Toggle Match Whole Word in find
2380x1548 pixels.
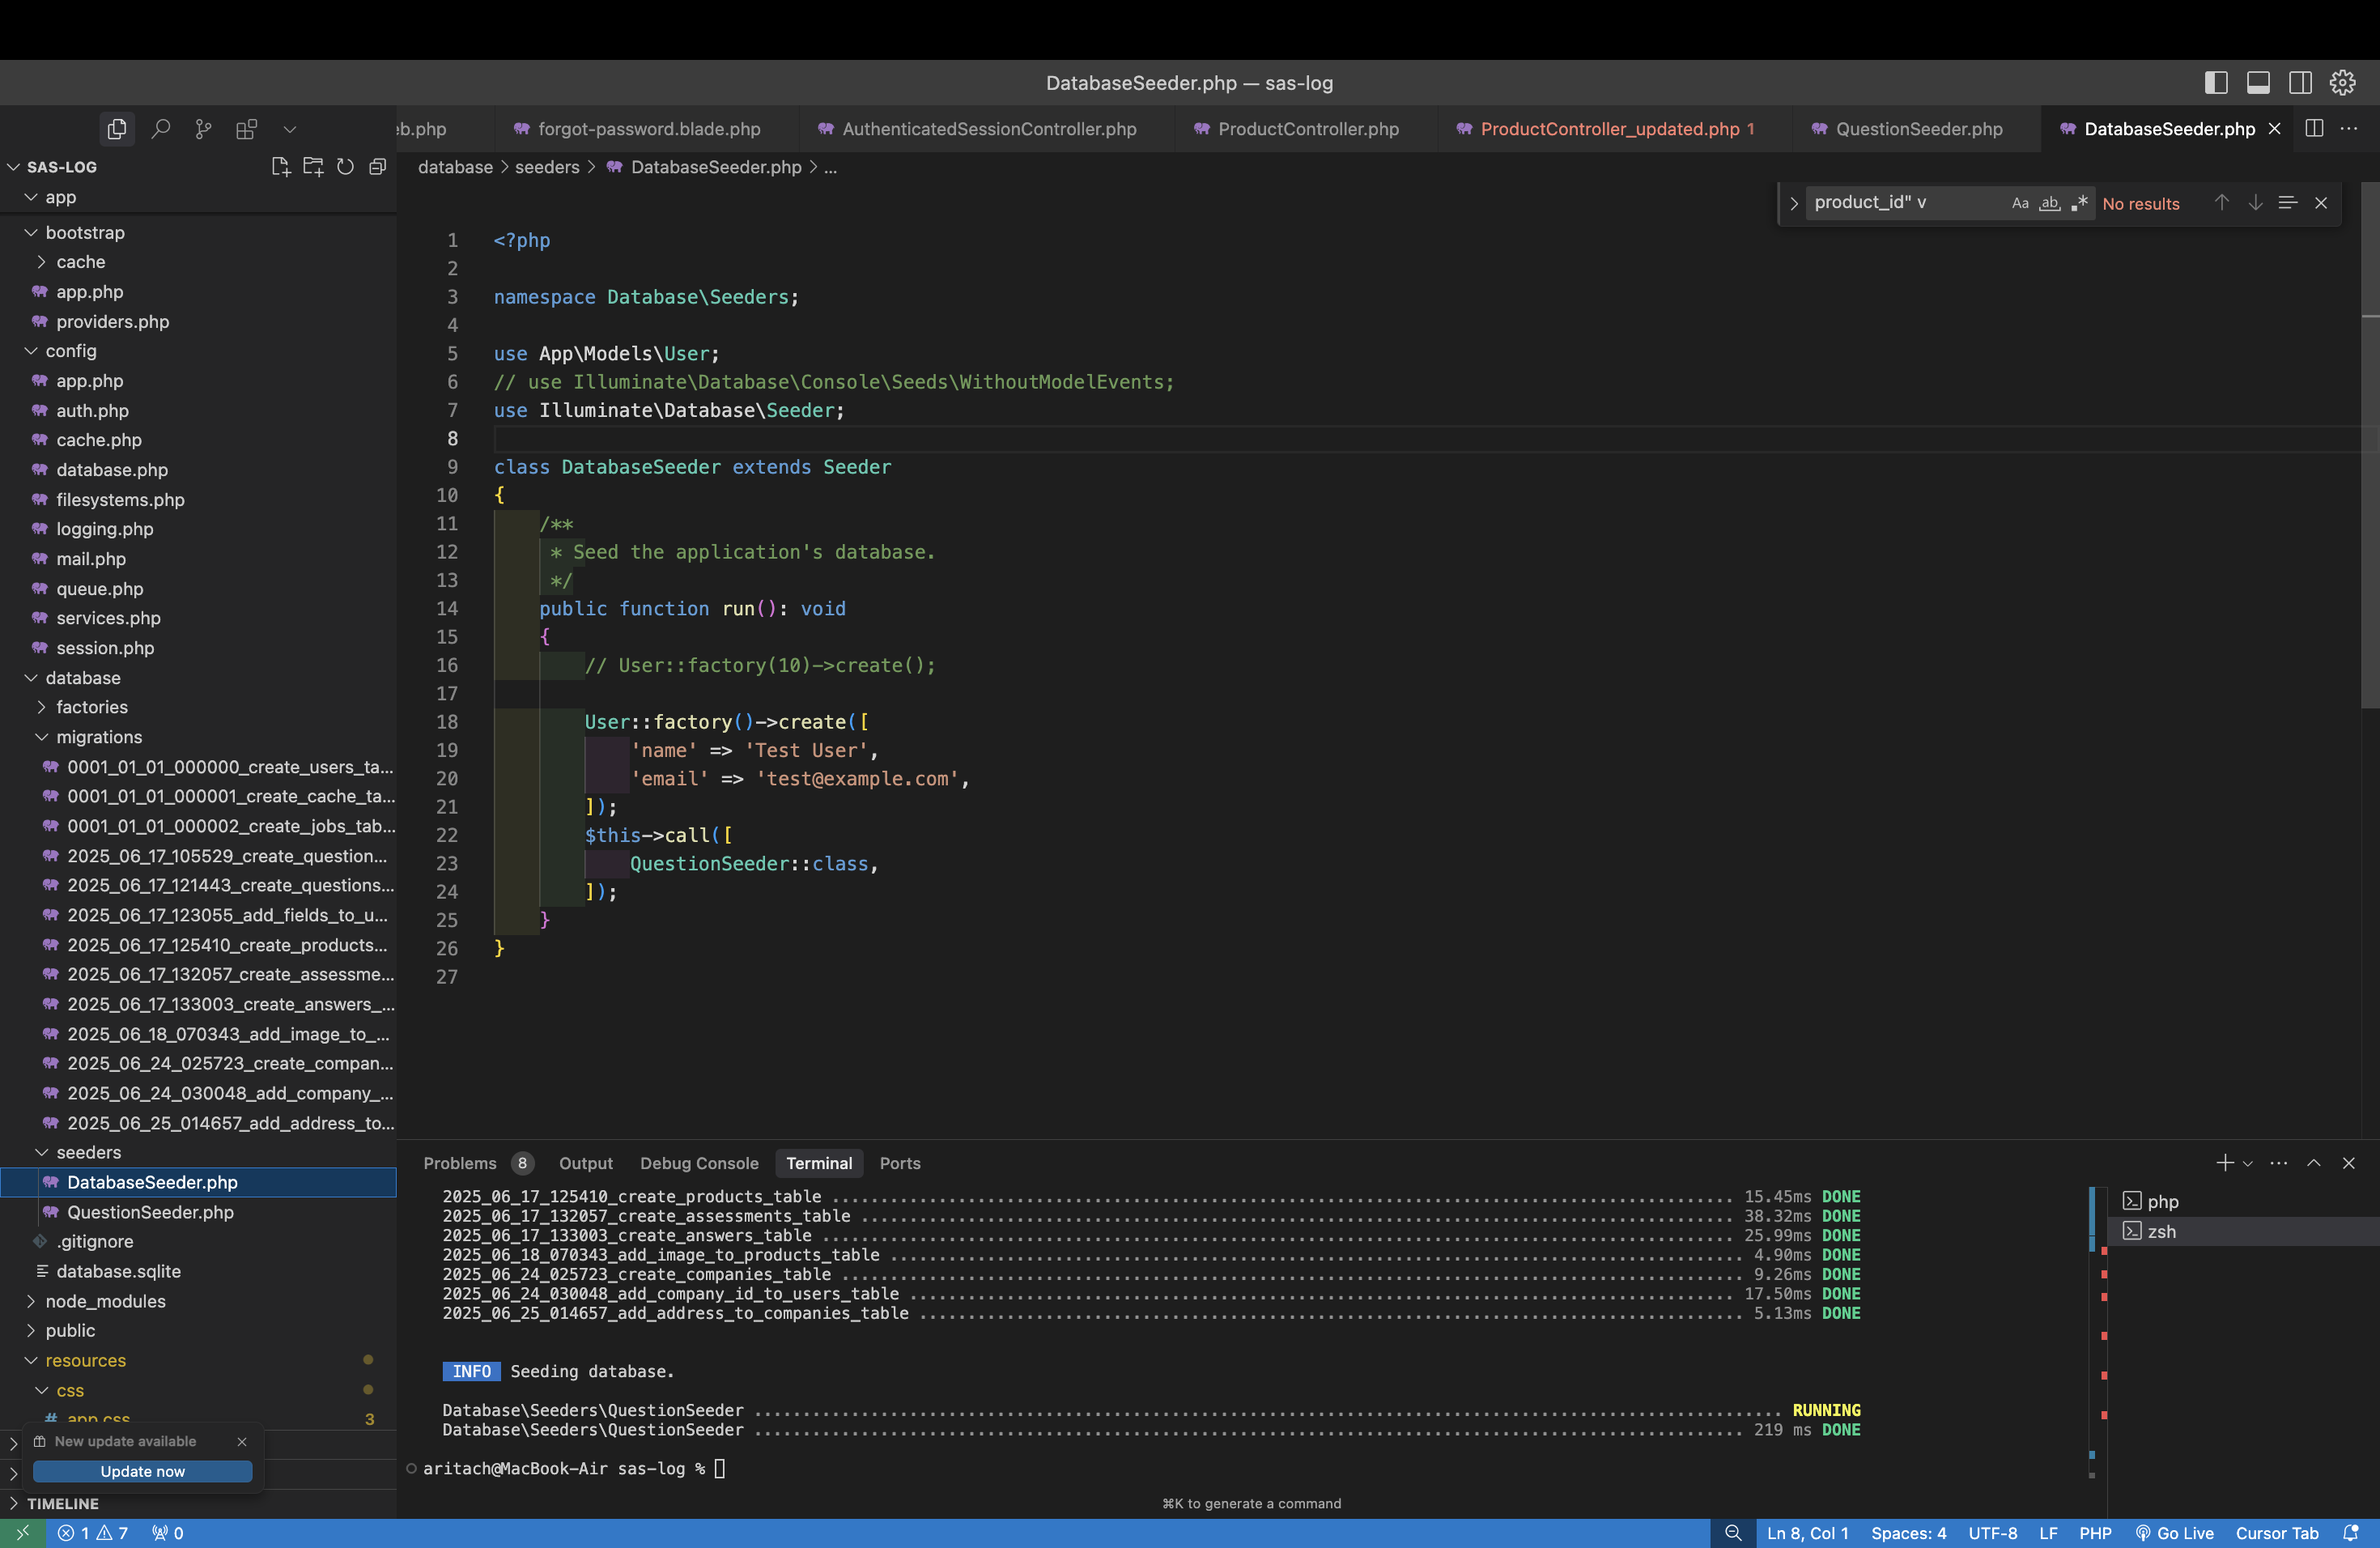coord(2050,203)
